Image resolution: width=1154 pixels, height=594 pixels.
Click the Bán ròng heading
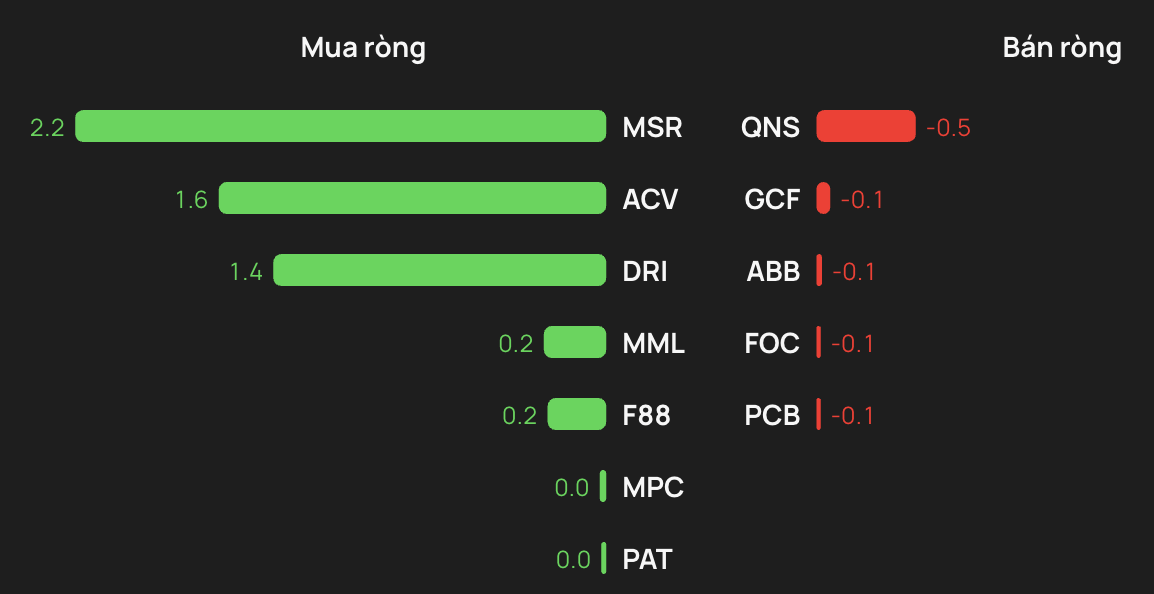1062,49
